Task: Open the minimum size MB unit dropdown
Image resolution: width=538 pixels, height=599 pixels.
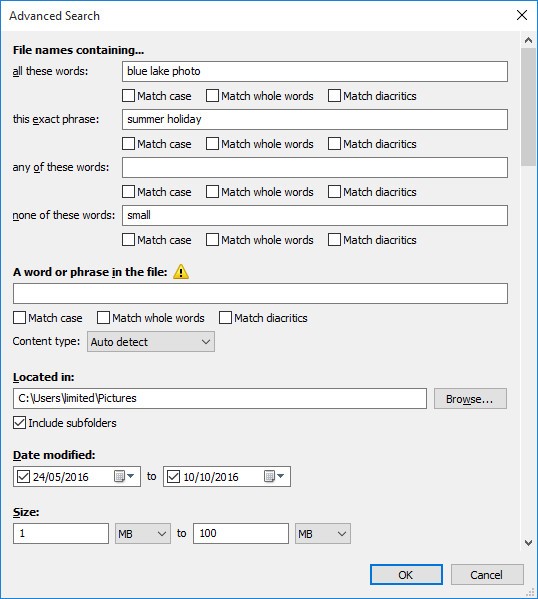Action: [143, 533]
